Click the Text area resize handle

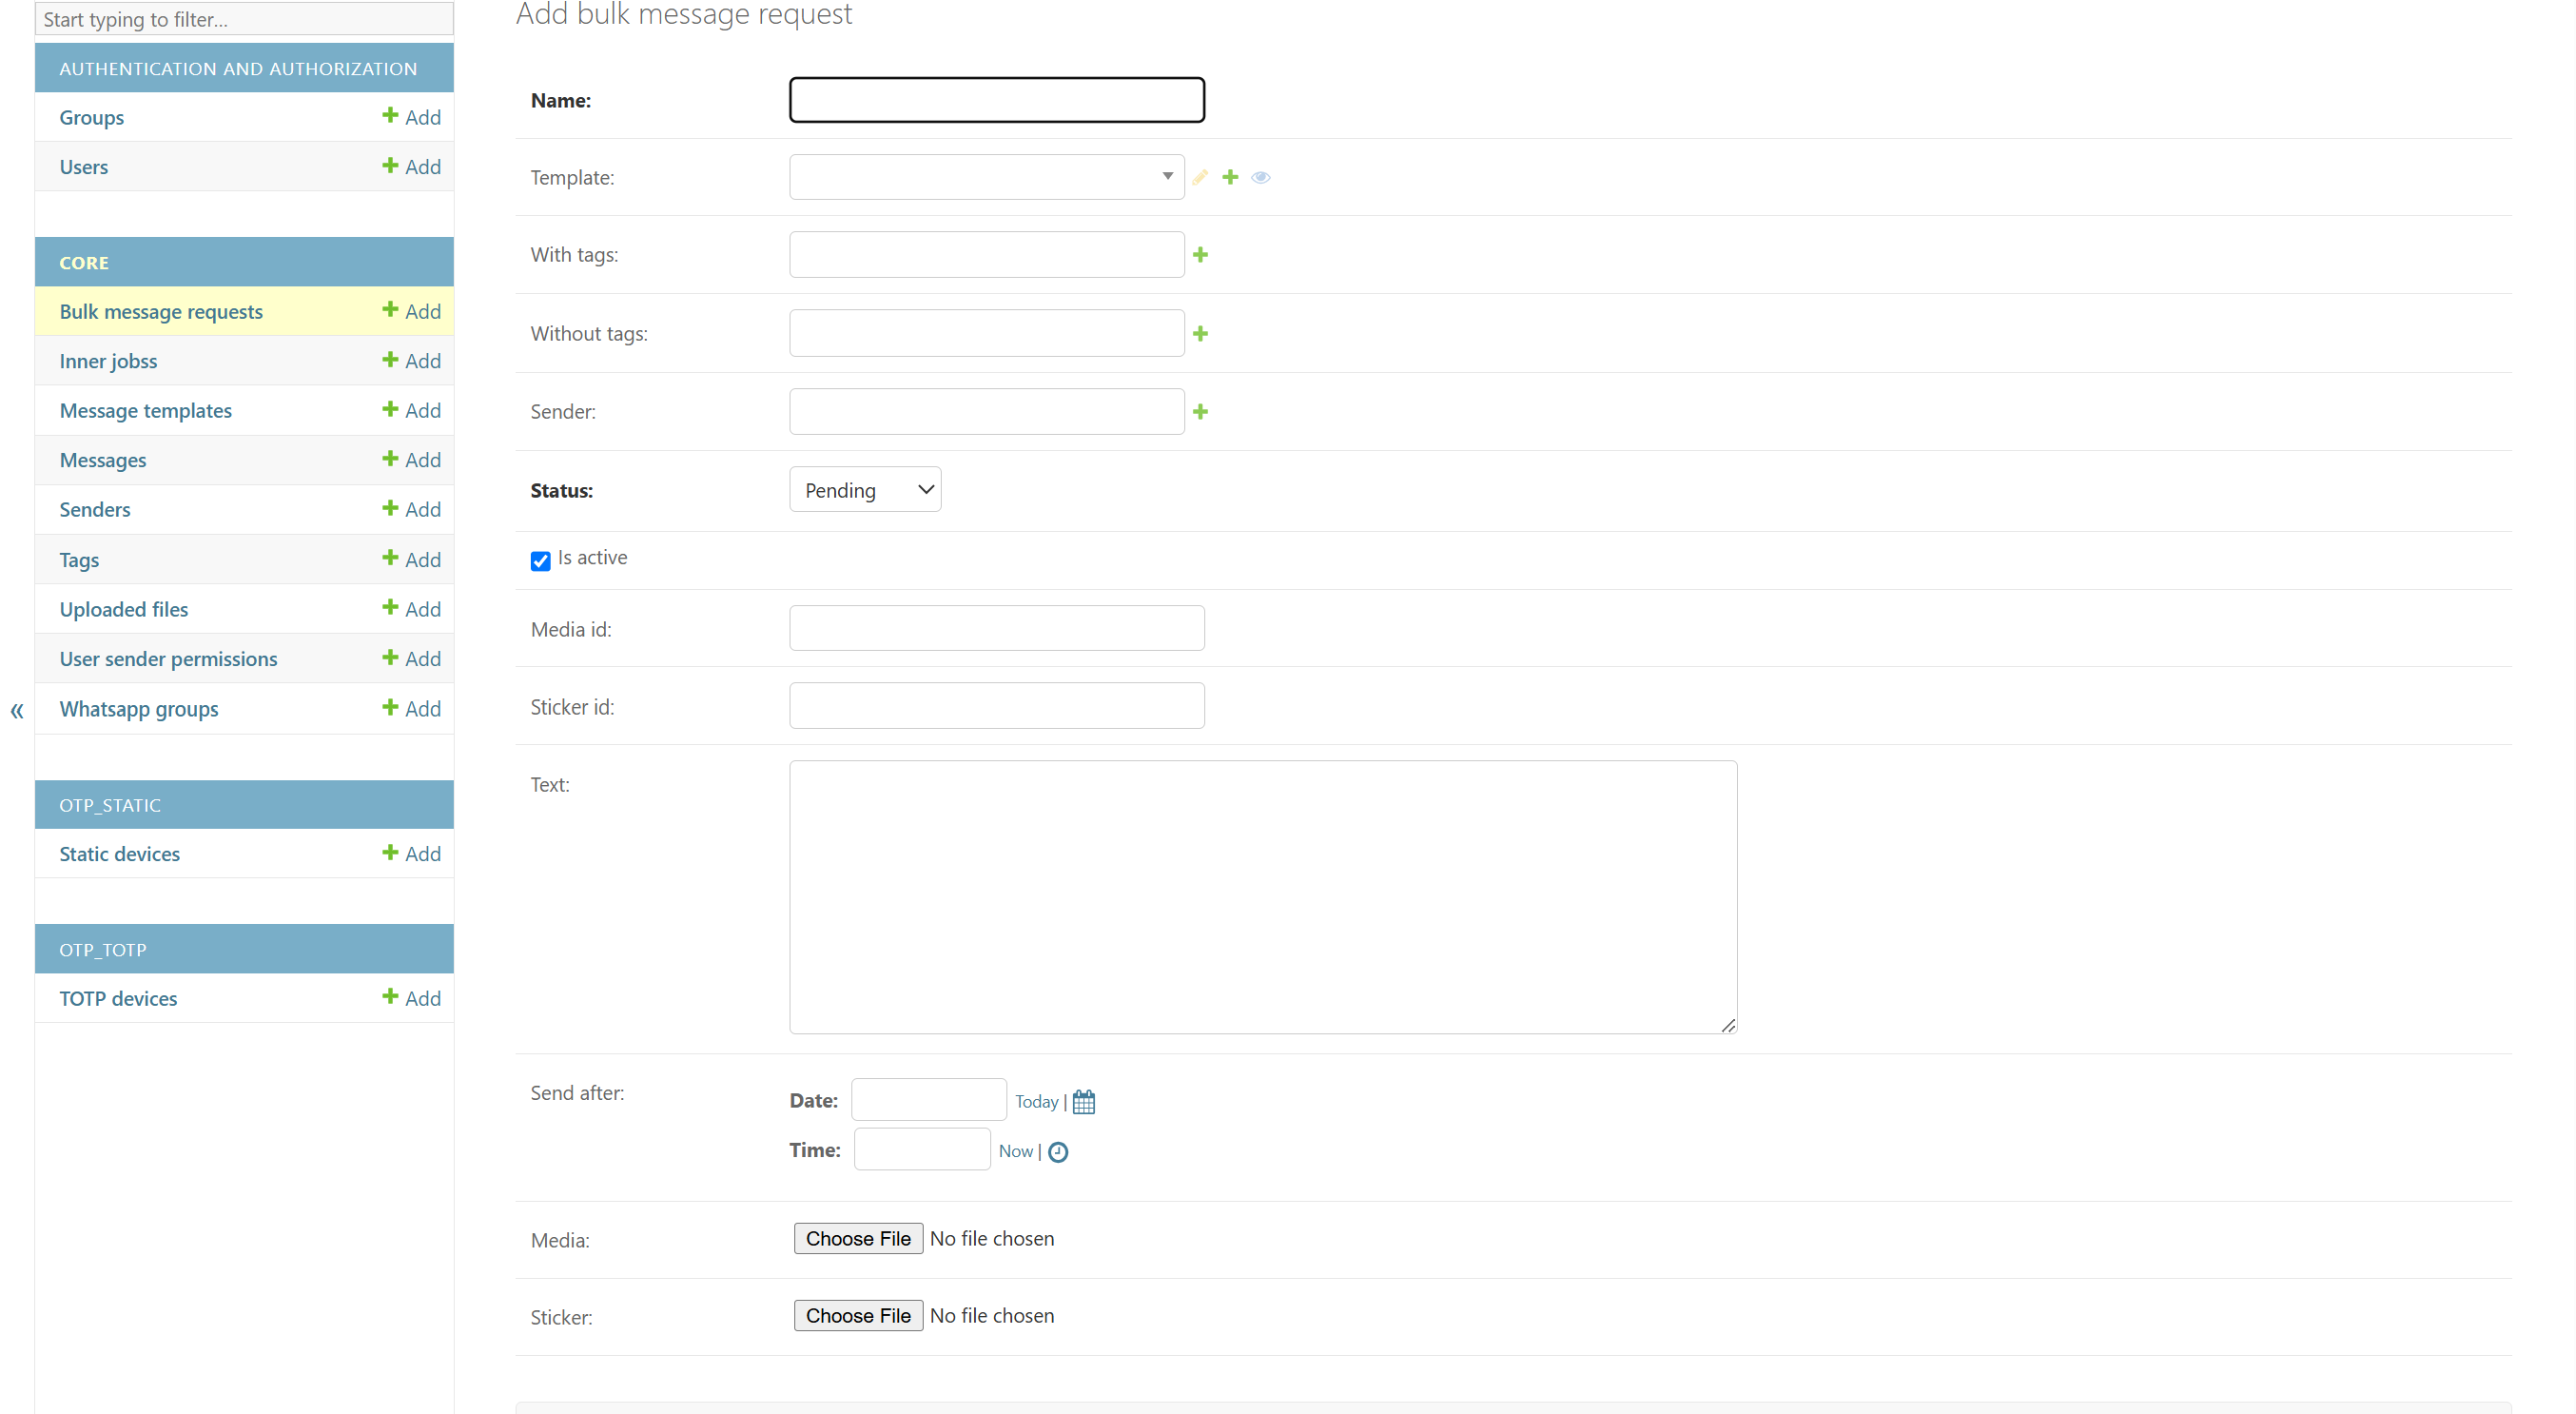pyautogui.click(x=1728, y=1025)
